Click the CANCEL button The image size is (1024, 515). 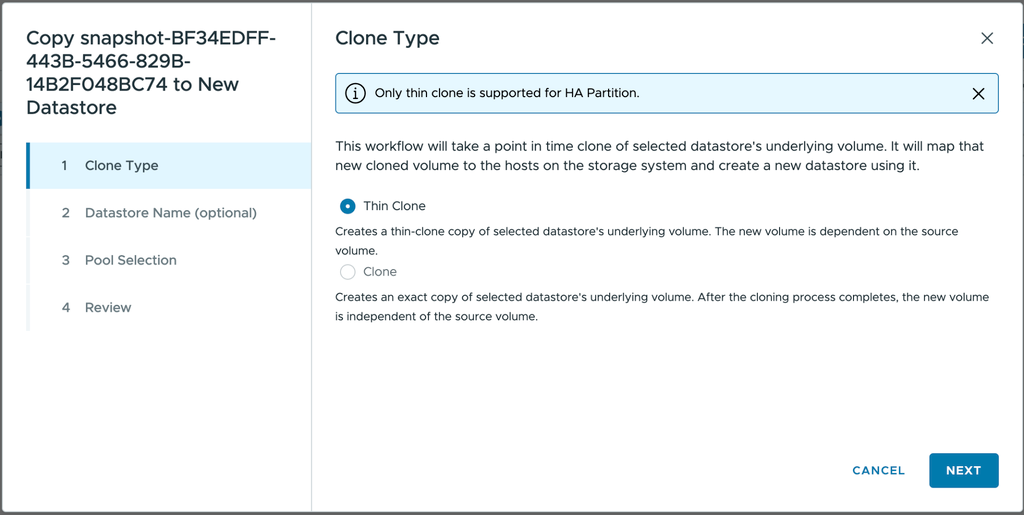(x=878, y=471)
